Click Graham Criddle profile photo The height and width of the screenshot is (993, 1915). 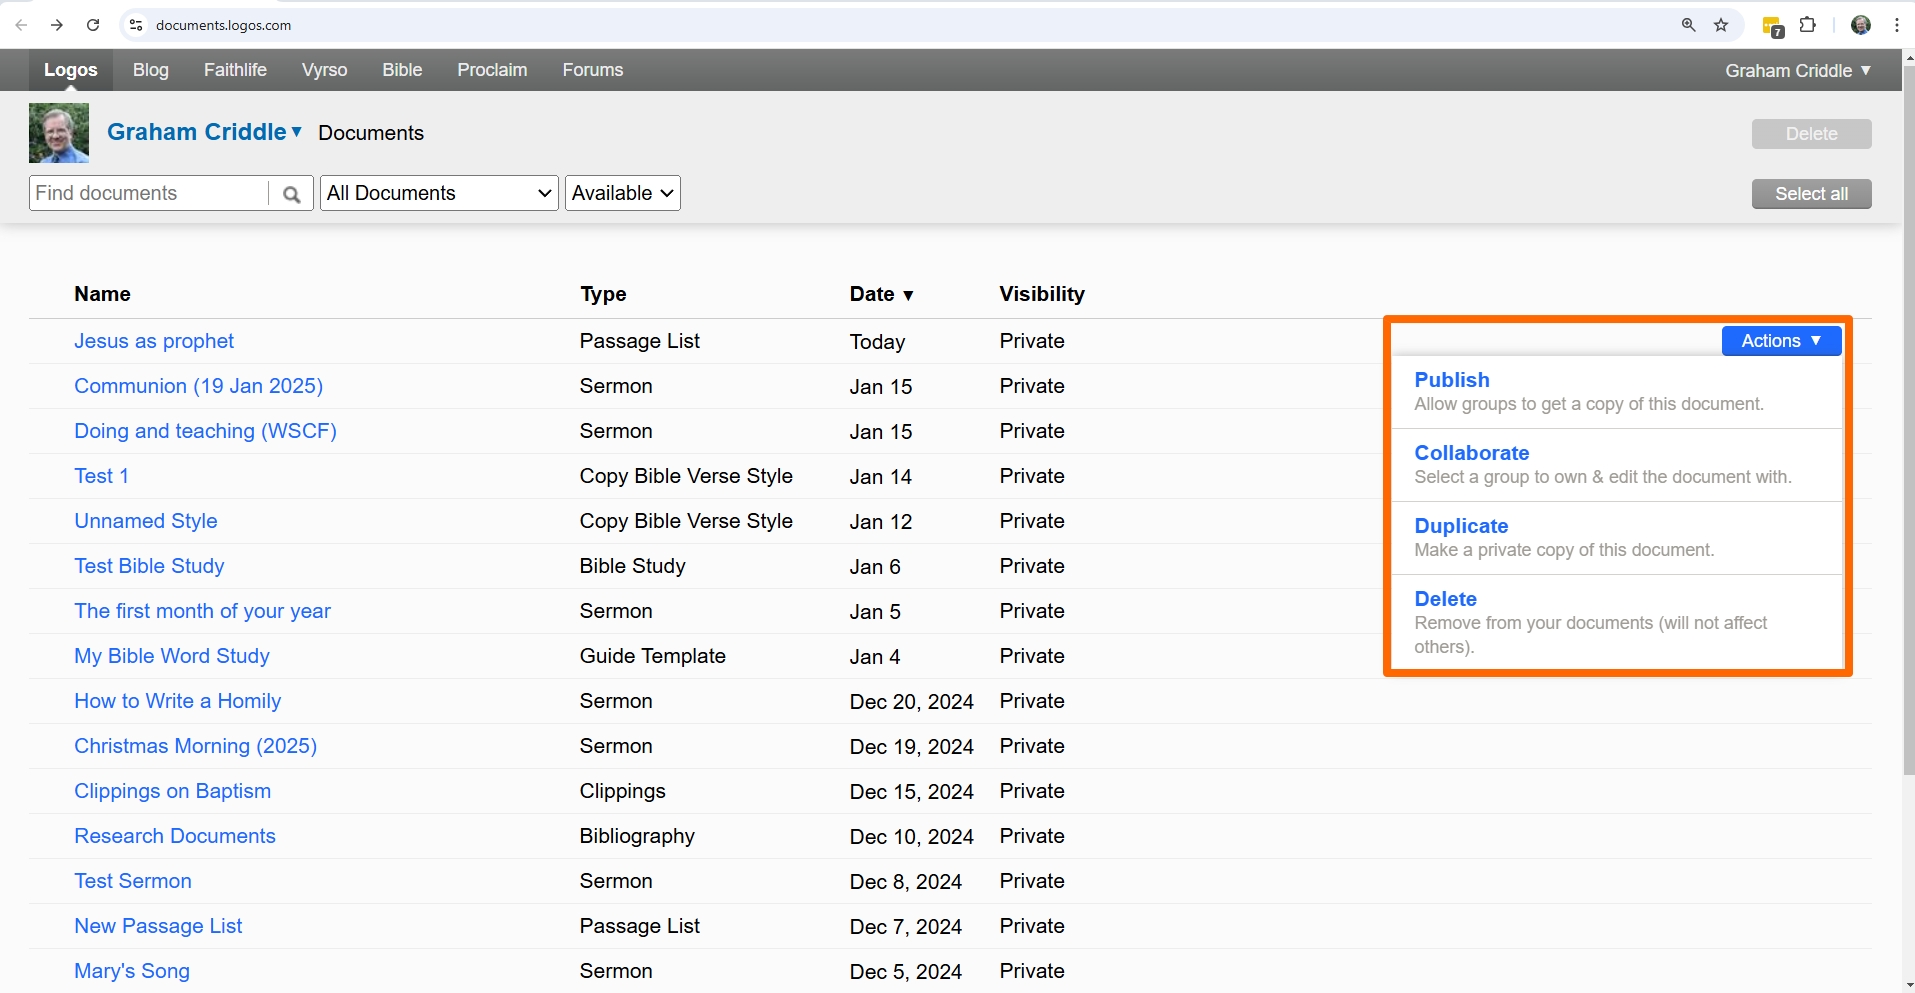click(59, 133)
